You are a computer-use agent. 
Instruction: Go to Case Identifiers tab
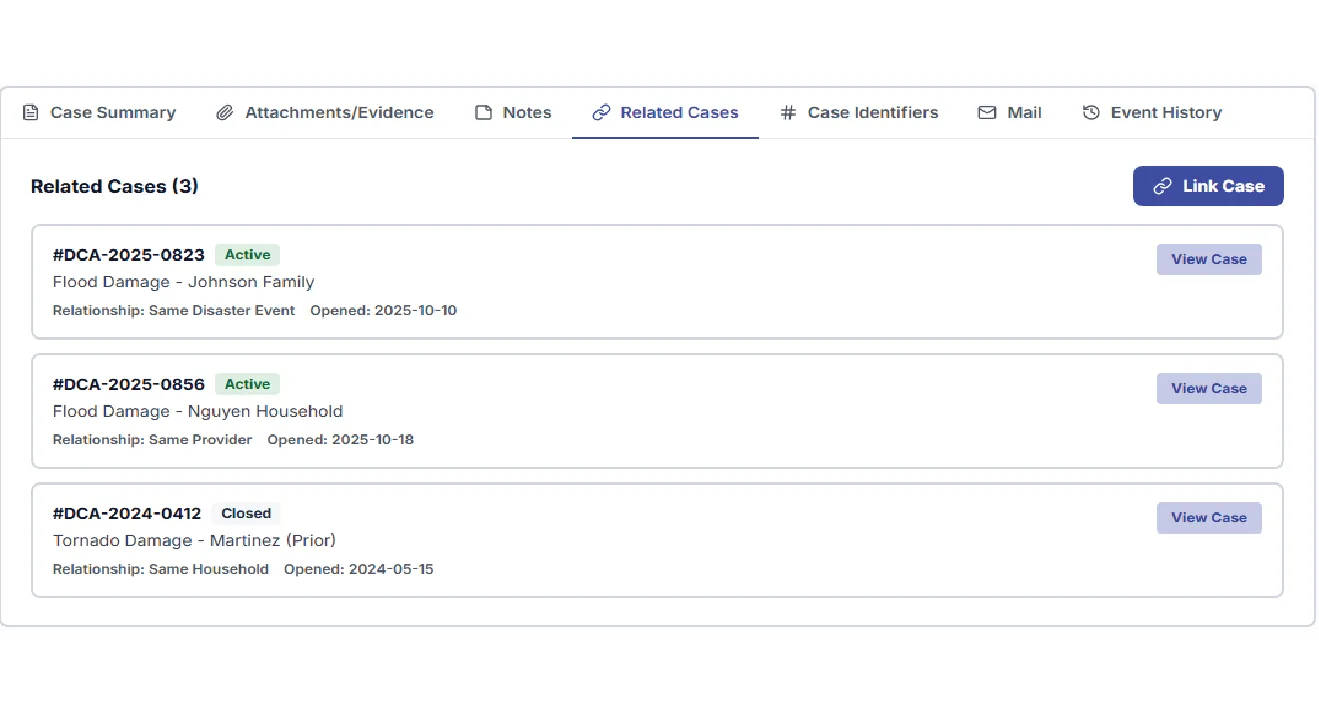click(859, 113)
